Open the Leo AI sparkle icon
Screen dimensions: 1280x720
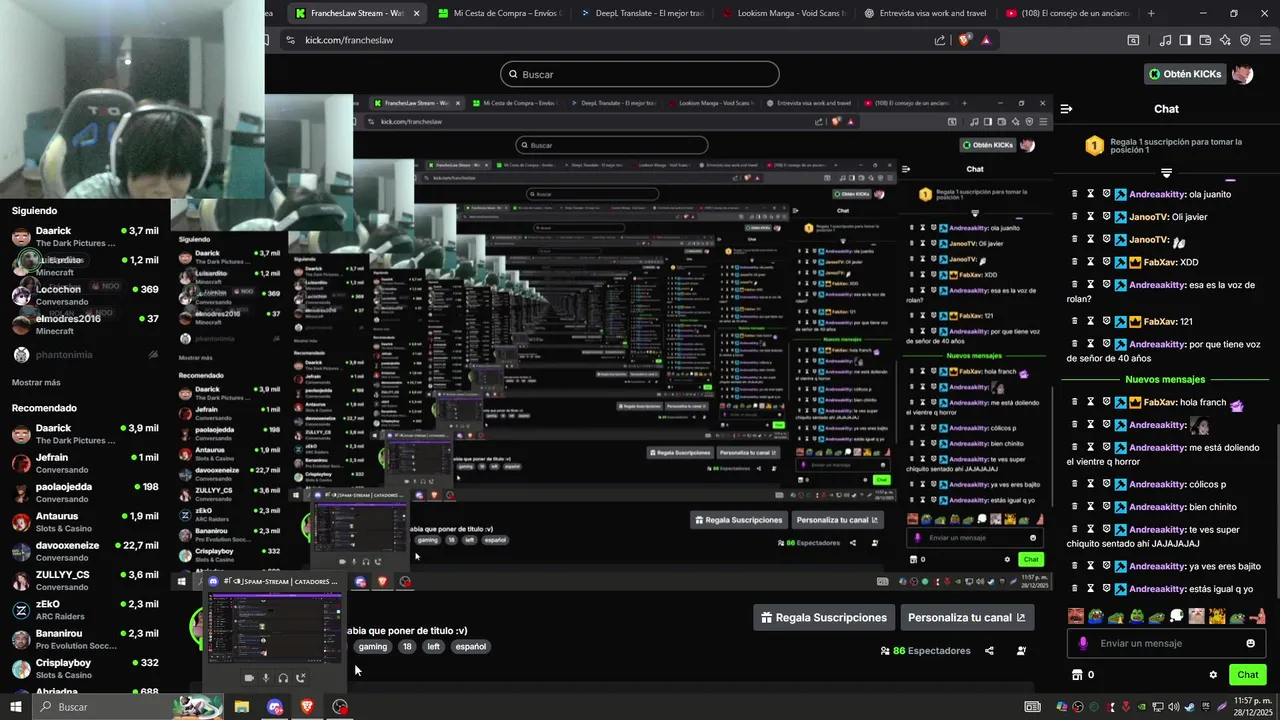coord(1226,40)
